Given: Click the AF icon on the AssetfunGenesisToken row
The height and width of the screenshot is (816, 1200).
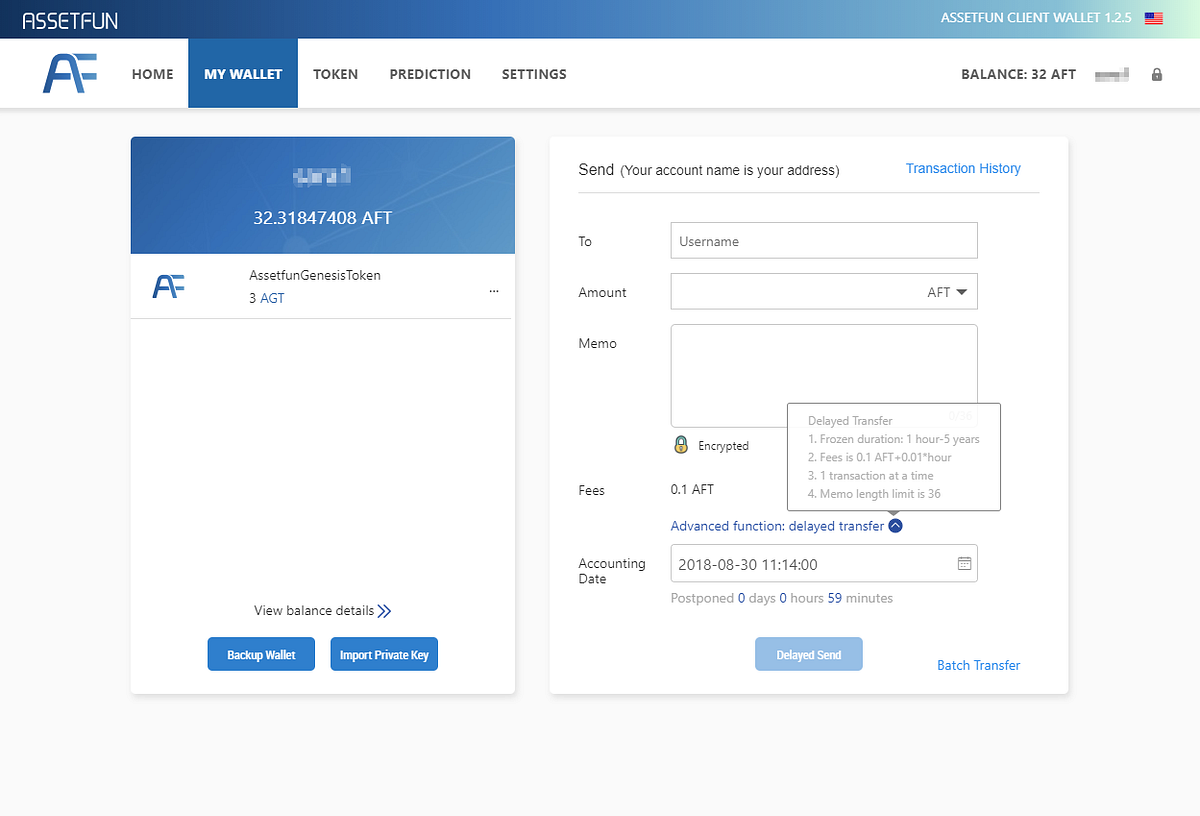Looking at the screenshot, I should (x=169, y=286).
